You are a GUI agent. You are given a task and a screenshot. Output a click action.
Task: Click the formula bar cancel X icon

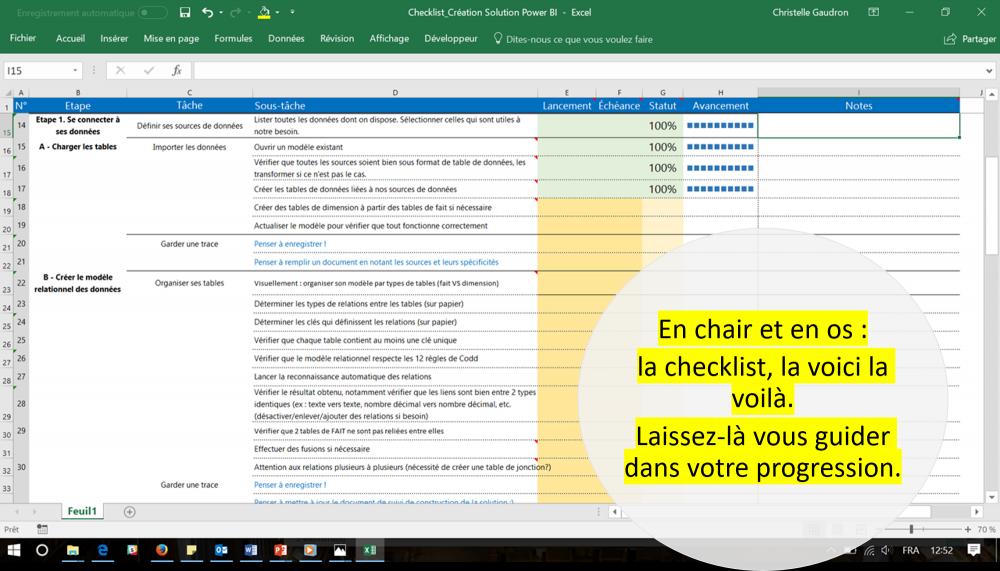pos(121,70)
